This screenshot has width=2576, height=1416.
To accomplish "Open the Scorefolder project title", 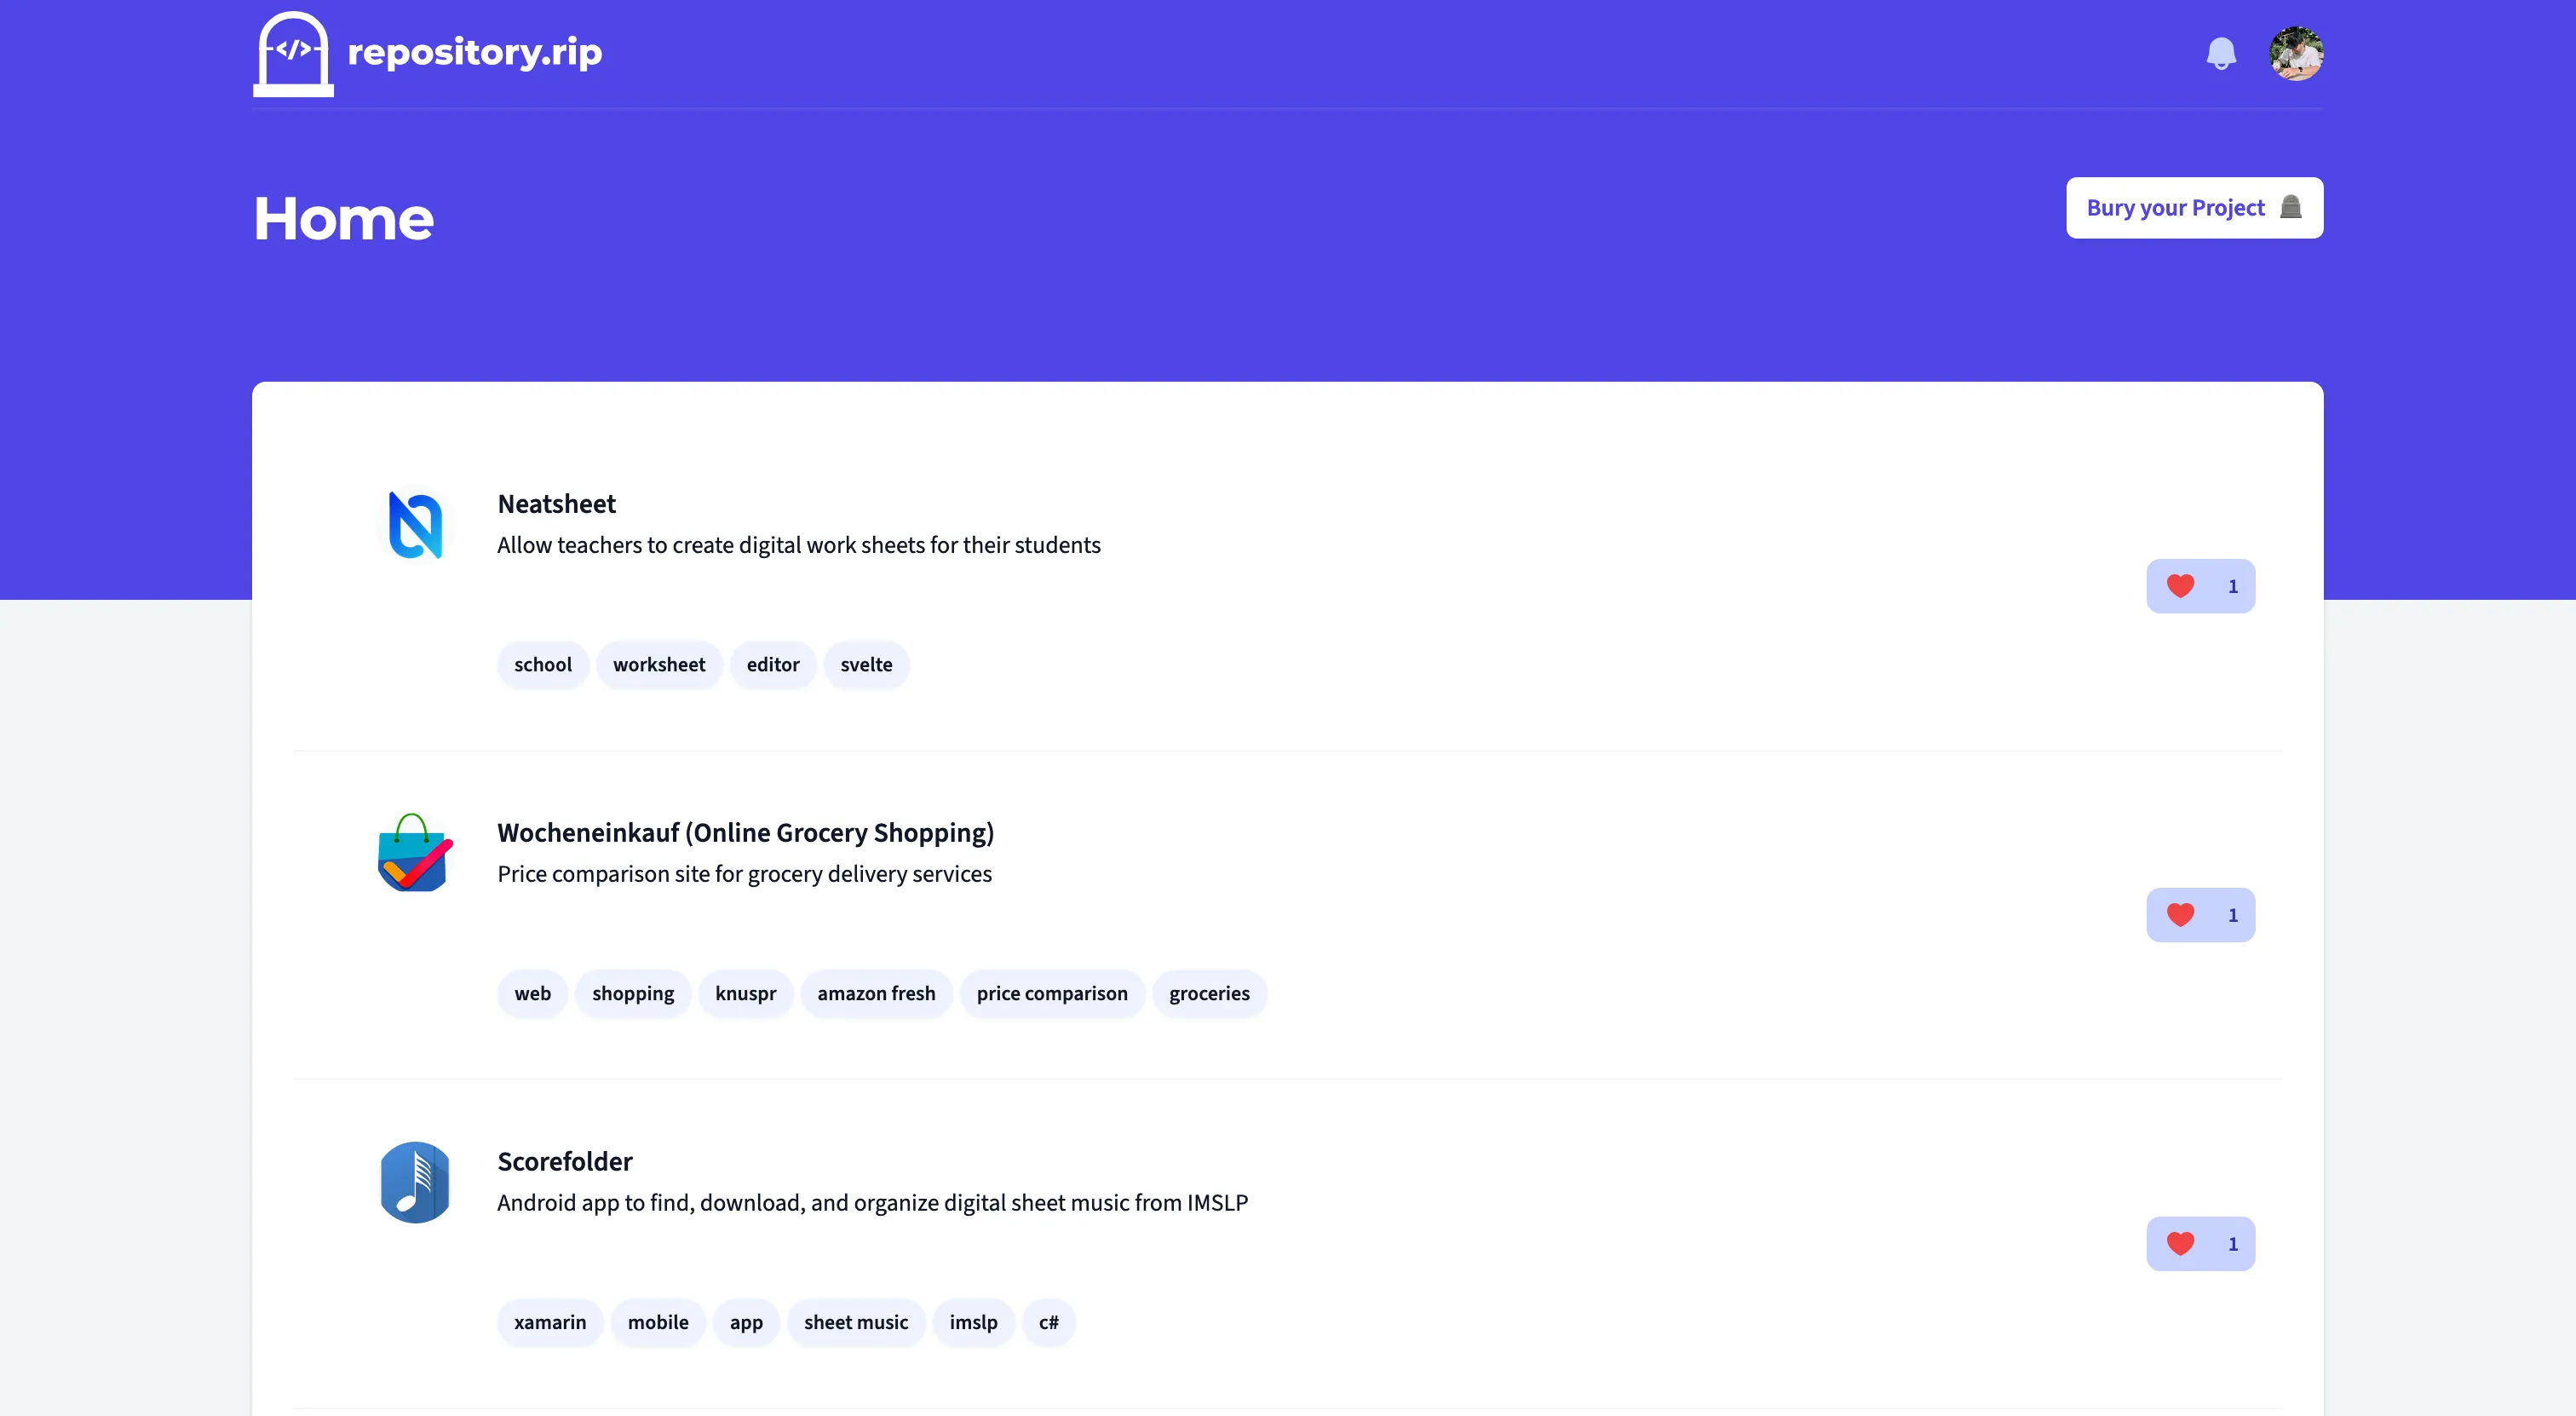I will click(564, 1160).
